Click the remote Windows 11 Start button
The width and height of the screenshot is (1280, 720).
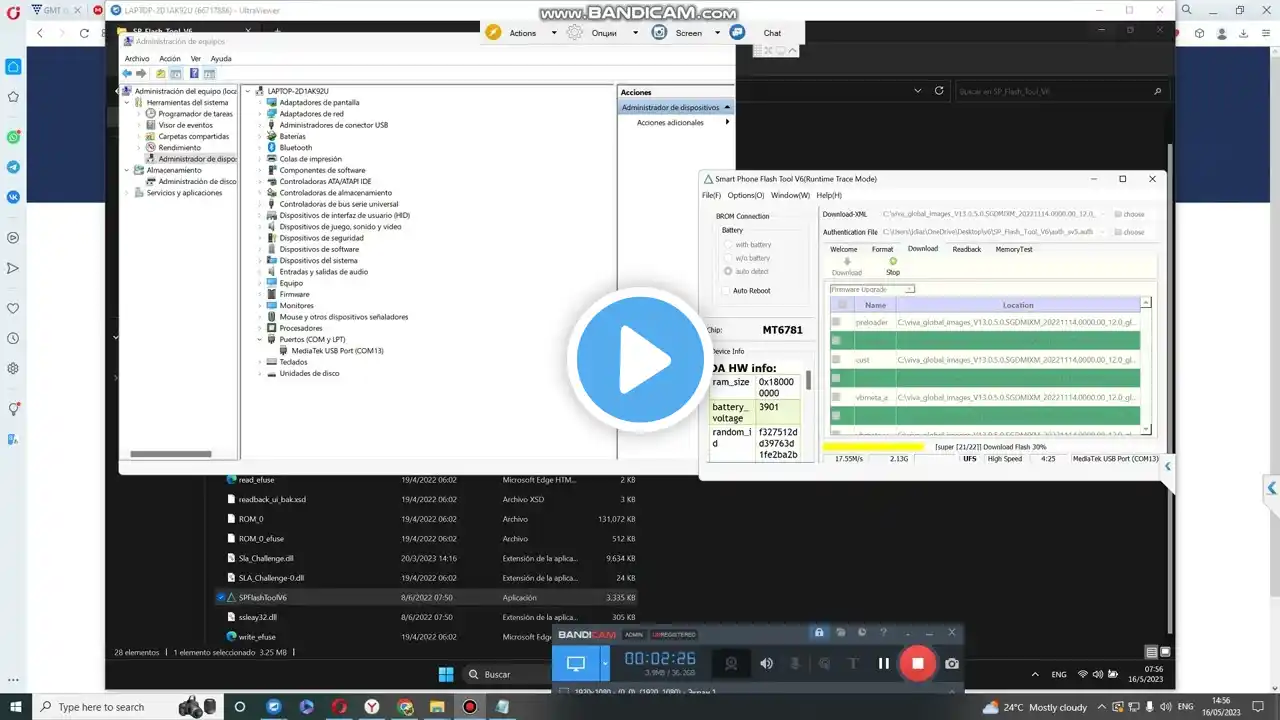click(x=445, y=674)
